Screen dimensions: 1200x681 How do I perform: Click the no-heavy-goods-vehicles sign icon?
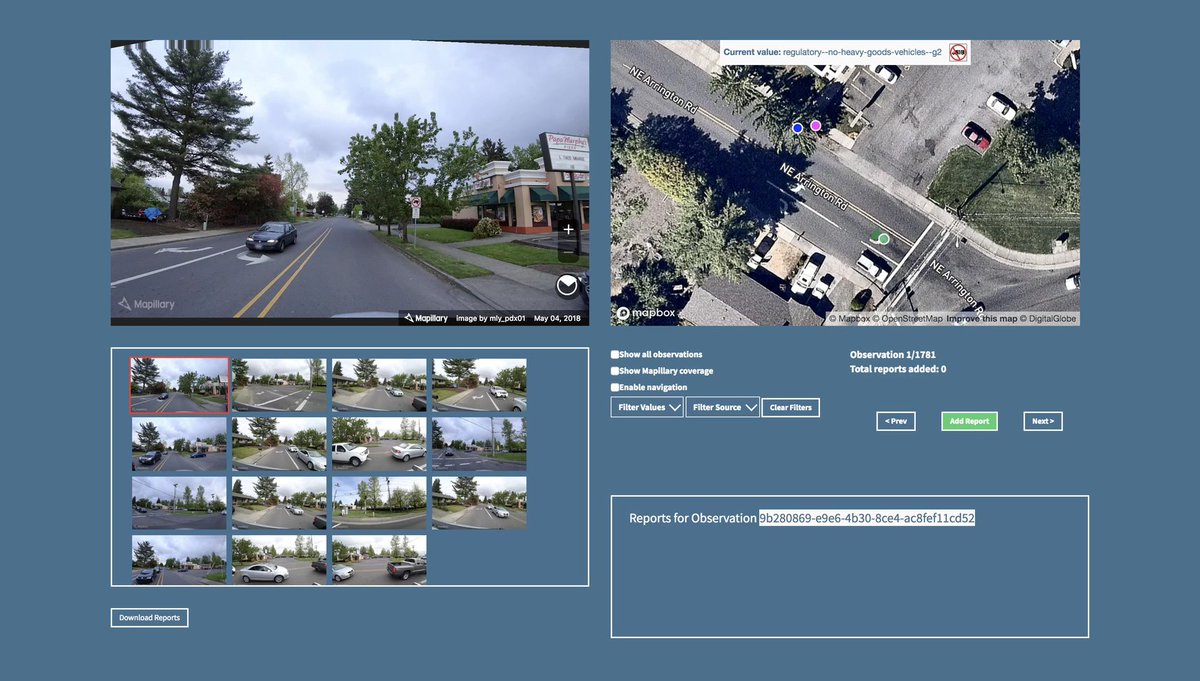(x=958, y=51)
